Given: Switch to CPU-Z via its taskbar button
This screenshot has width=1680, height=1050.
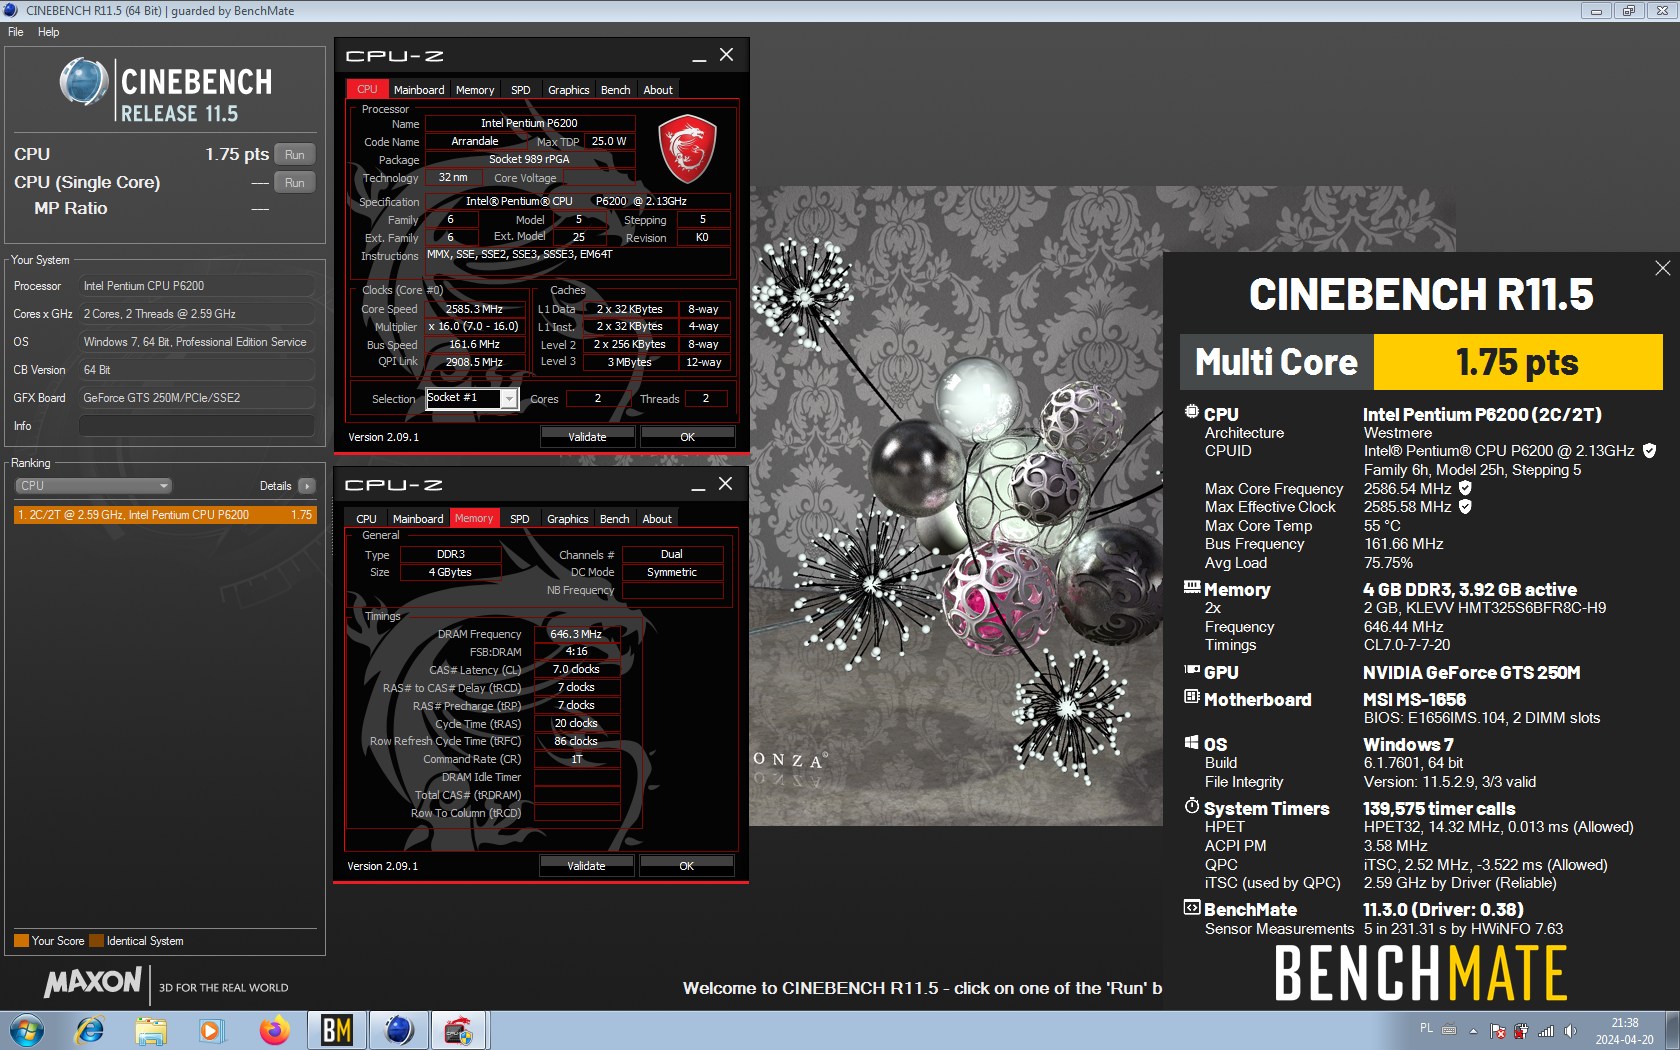Looking at the screenshot, I should (459, 1030).
